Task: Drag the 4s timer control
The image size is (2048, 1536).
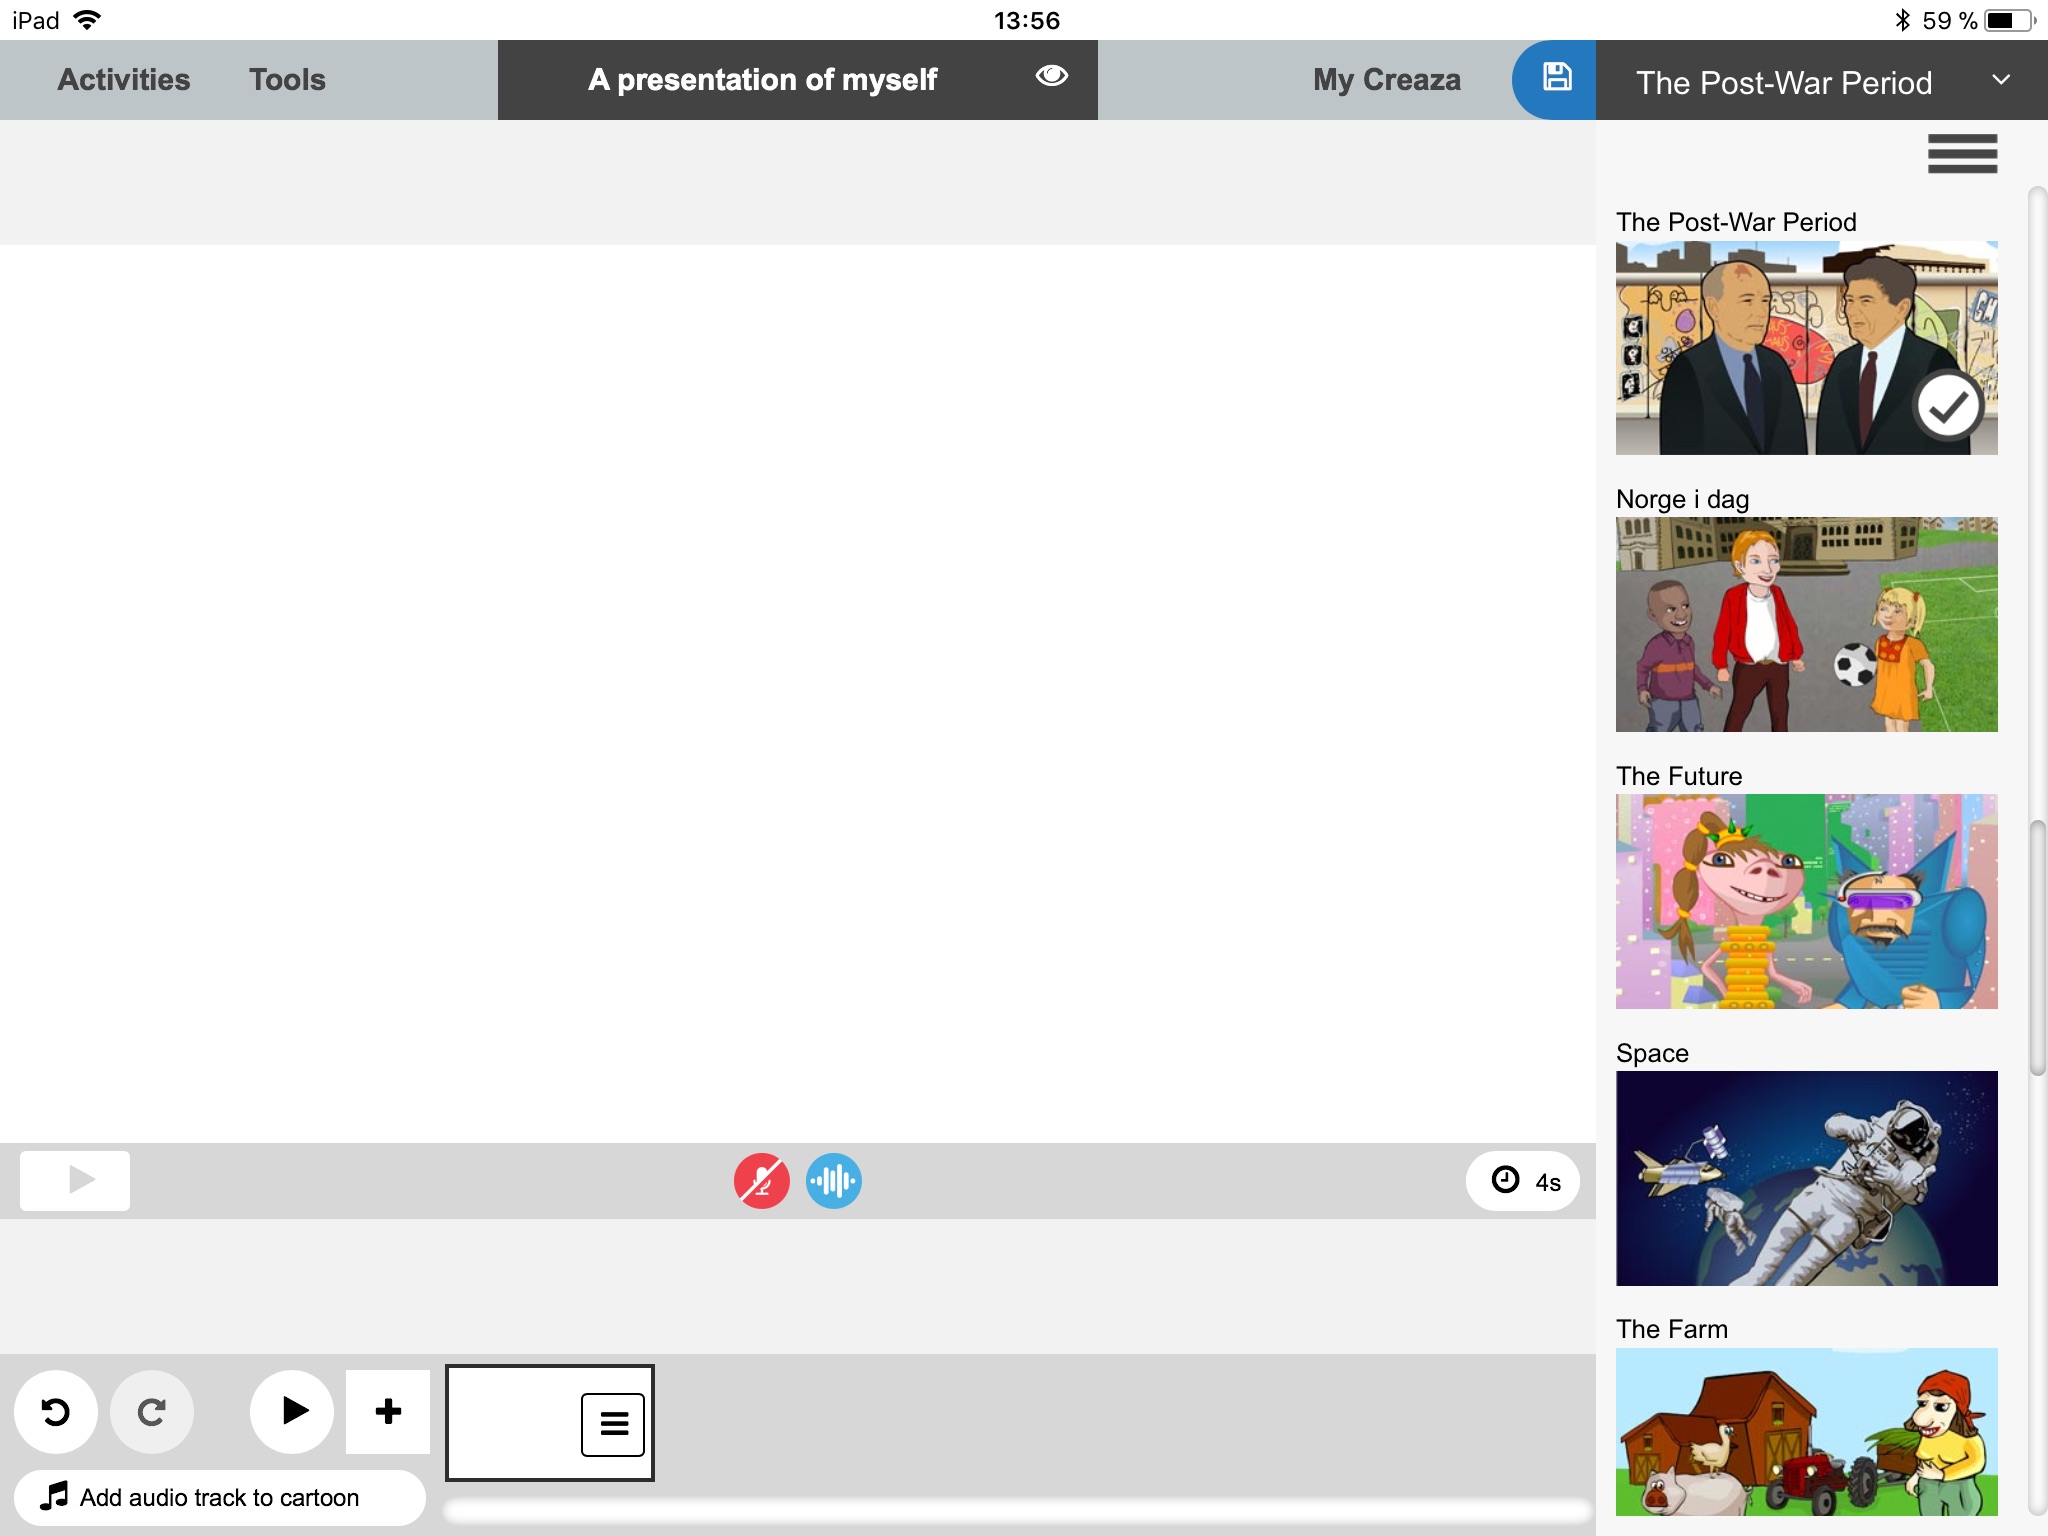Action: click(1522, 1181)
